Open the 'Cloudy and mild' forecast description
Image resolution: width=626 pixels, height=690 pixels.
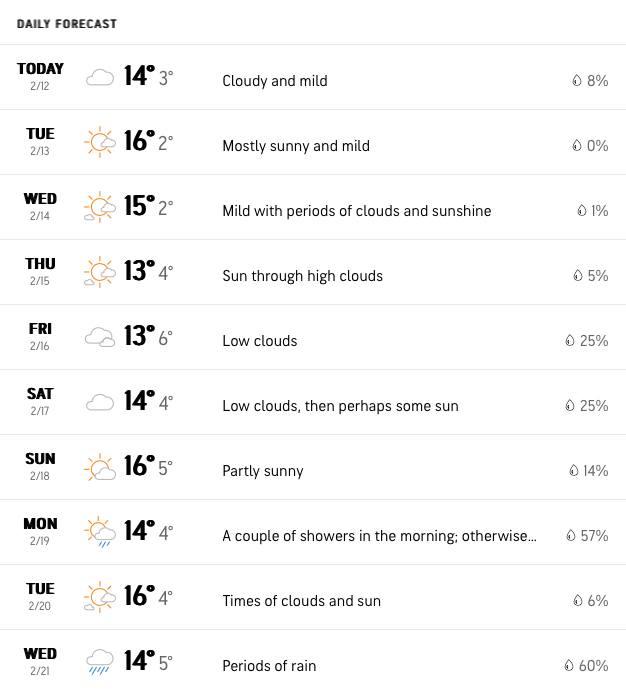point(275,81)
